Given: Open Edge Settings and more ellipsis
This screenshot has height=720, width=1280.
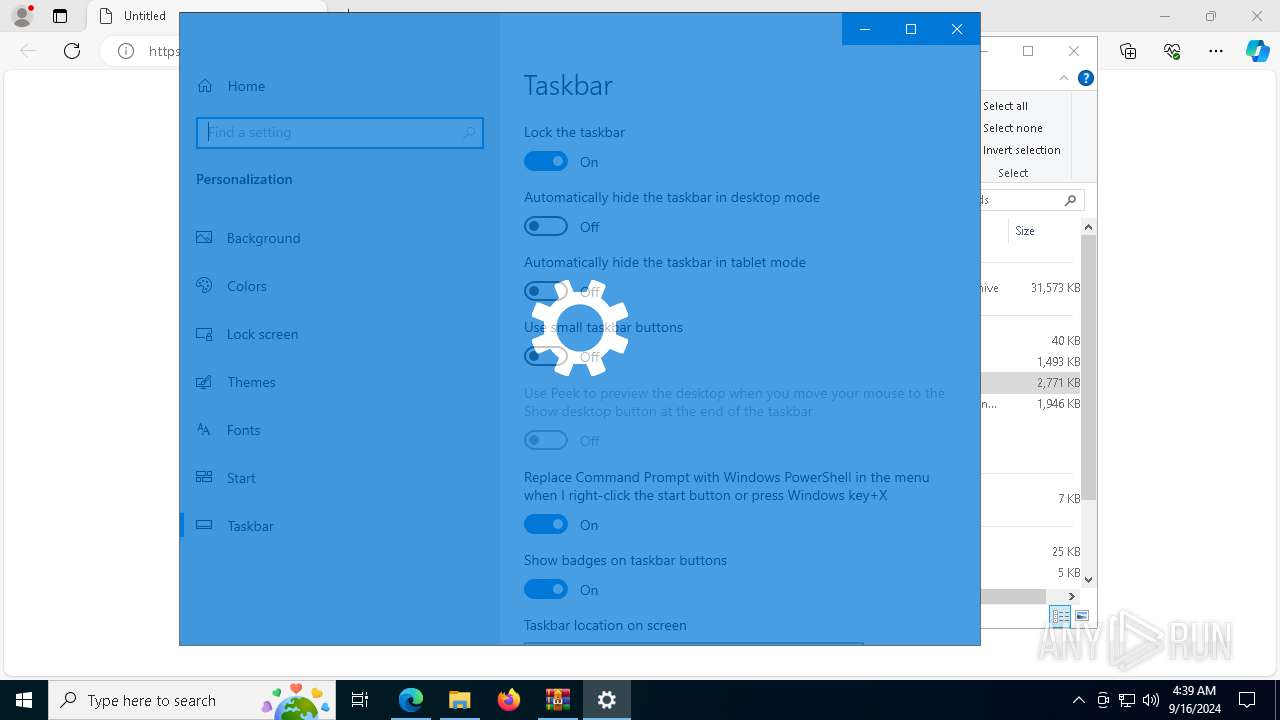Looking at the screenshot, I should click(x=1216, y=51).
